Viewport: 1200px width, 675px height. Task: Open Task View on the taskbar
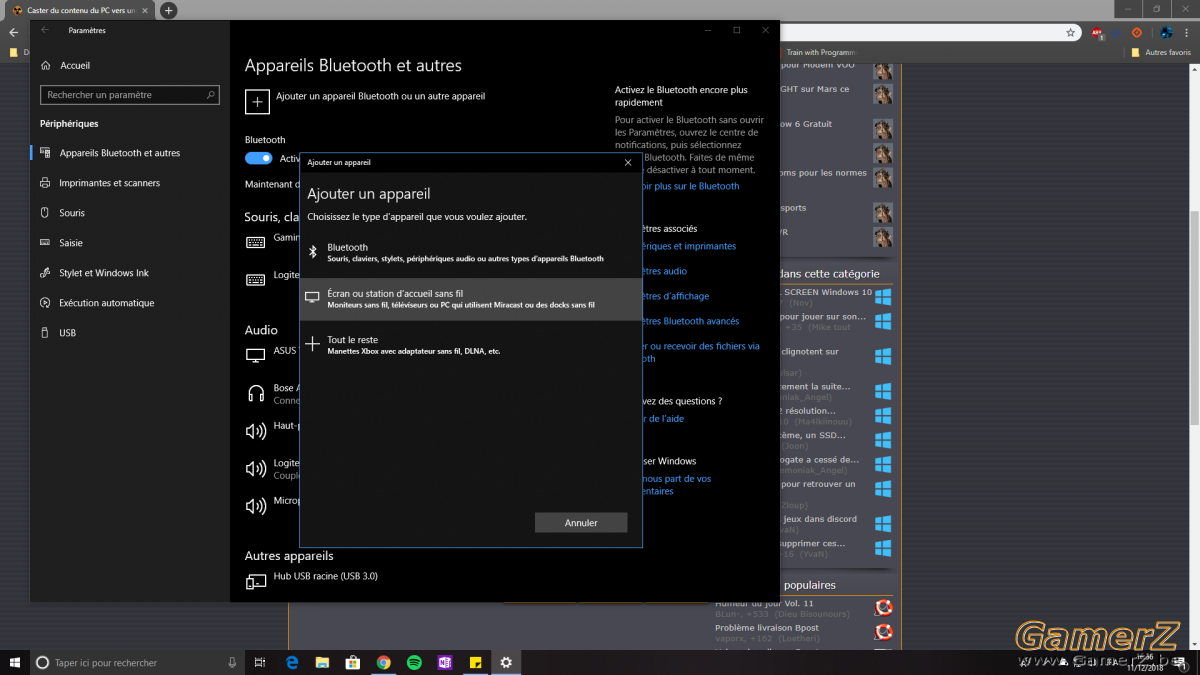(260, 662)
